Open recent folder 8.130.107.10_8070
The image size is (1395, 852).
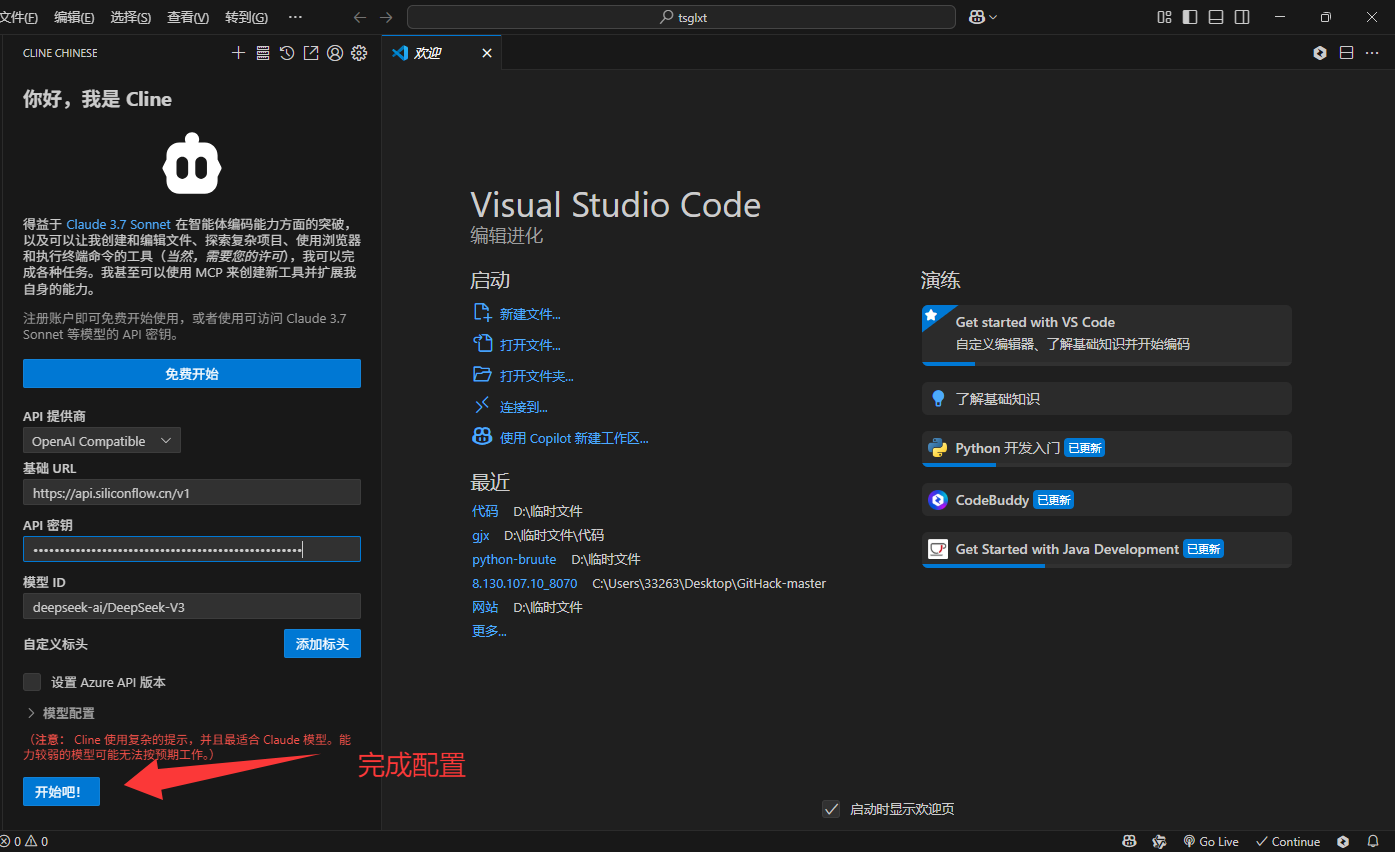click(x=525, y=583)
